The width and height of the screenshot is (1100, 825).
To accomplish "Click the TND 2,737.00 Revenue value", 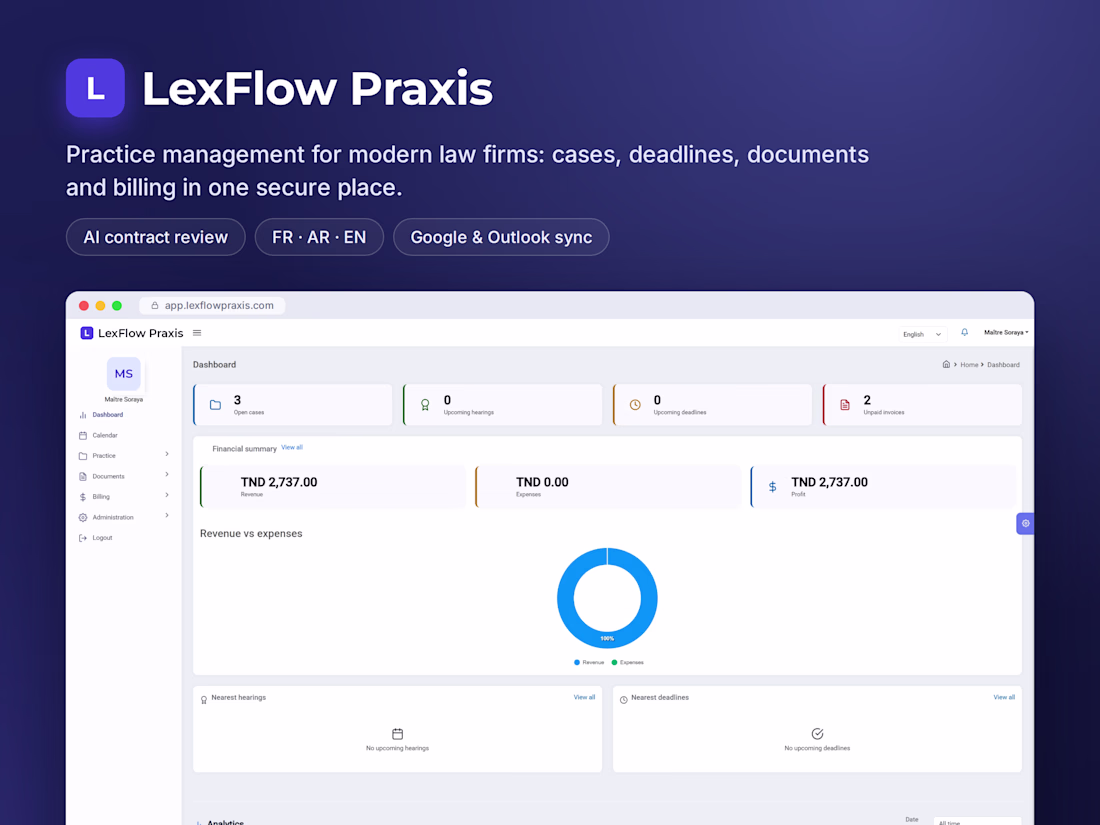I will (x=279, y=483).
